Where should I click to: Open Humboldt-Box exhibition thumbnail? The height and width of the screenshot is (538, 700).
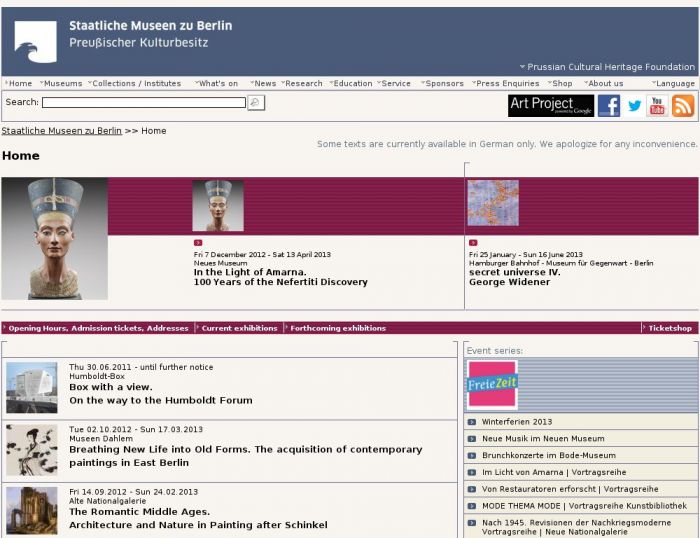[32, 388]
